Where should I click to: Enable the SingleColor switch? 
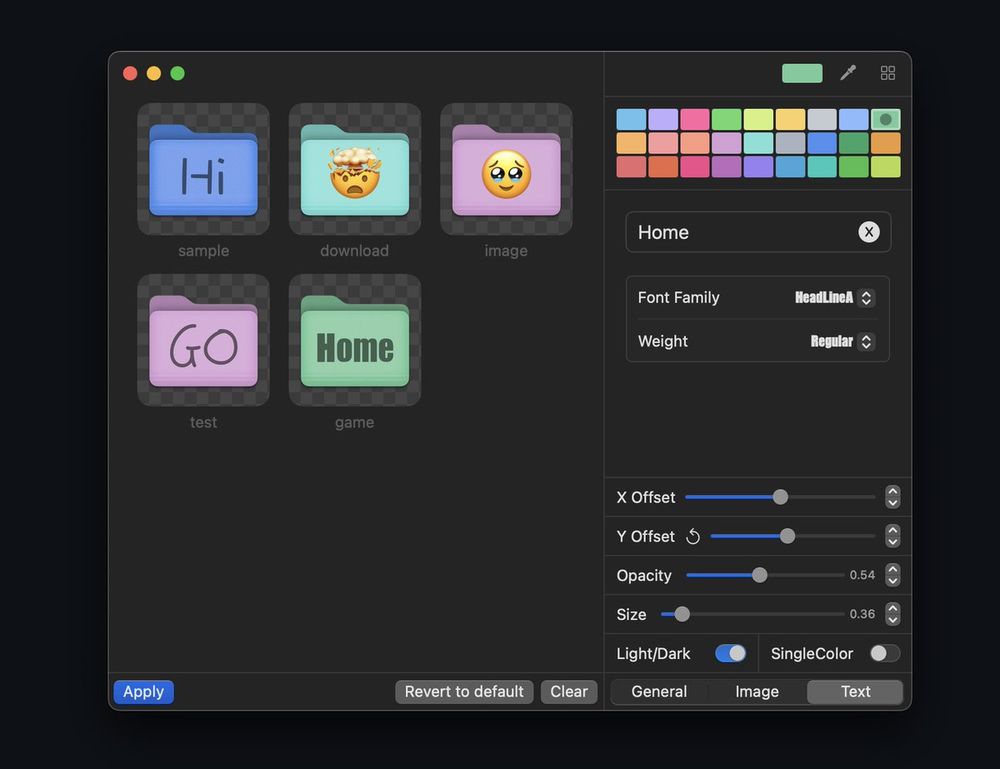pyautogui.click(x=885, y=653)
